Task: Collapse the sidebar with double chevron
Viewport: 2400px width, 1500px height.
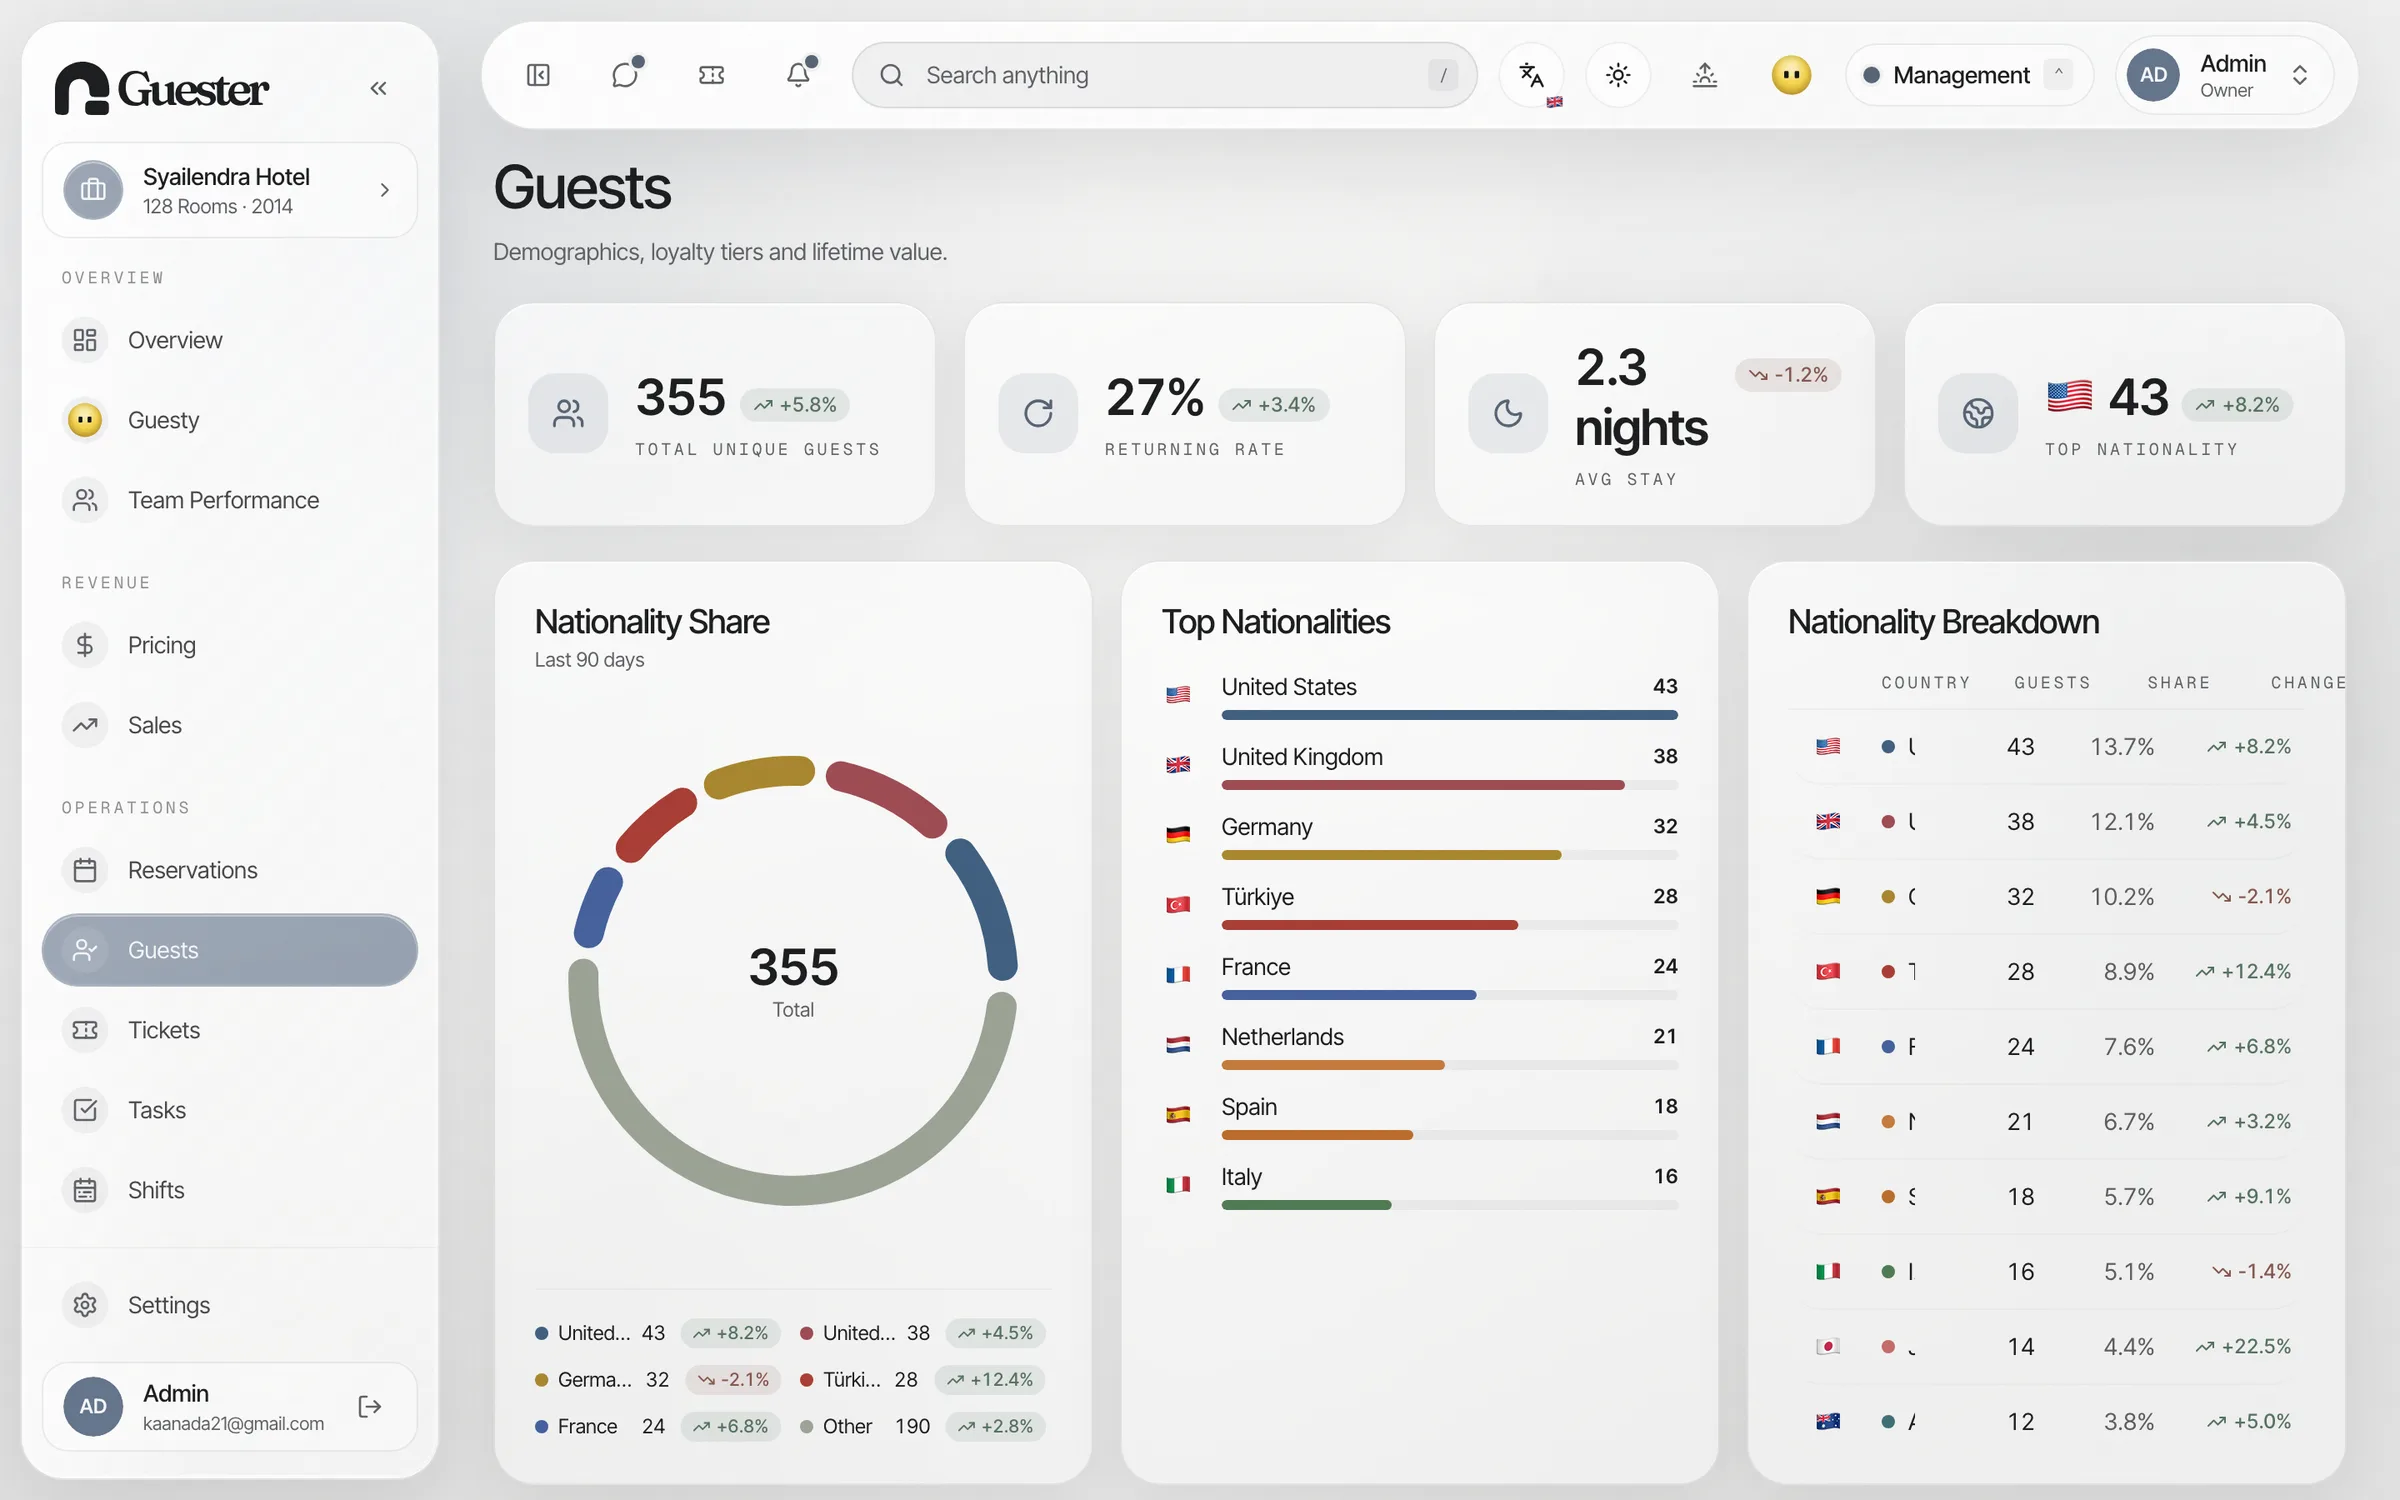Action: point(378,88)
